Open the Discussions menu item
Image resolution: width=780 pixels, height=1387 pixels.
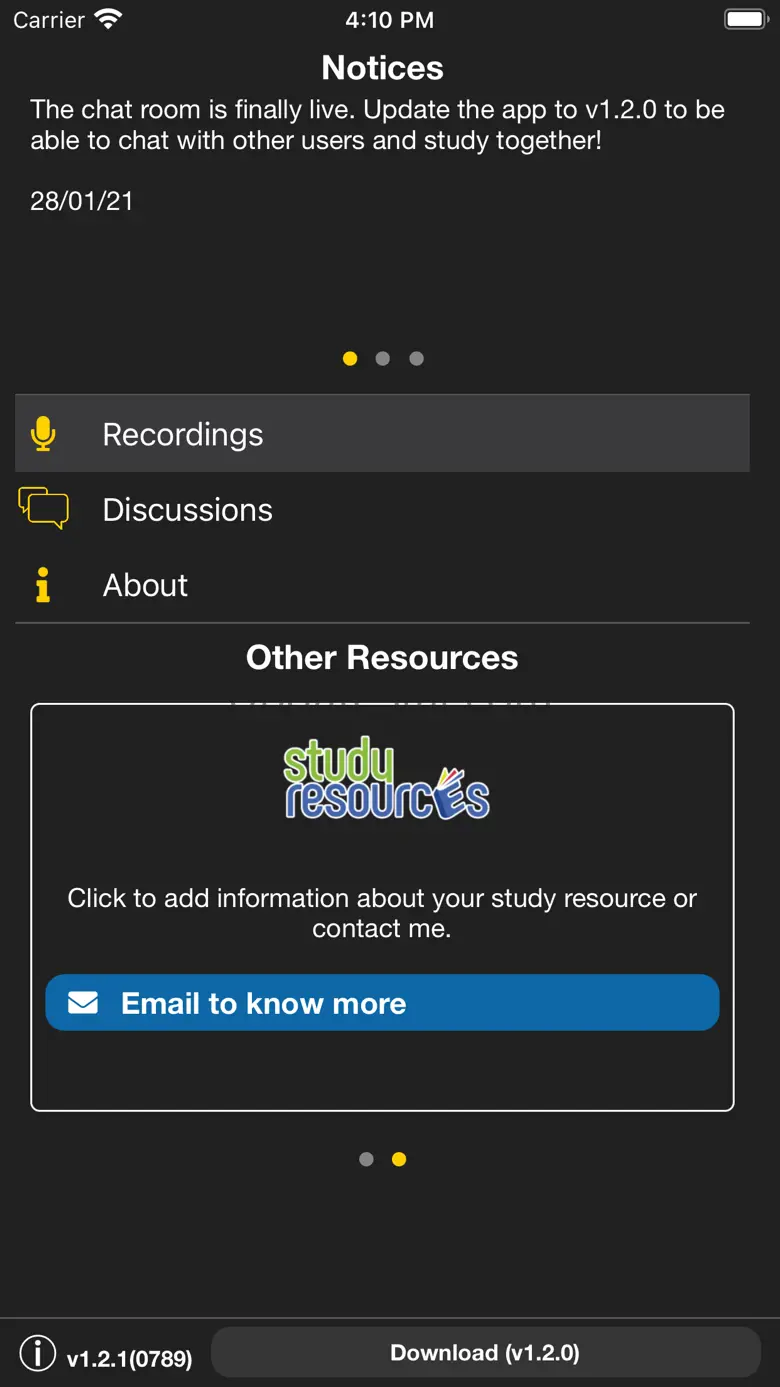pyautogui.click(x=188, y=510)
